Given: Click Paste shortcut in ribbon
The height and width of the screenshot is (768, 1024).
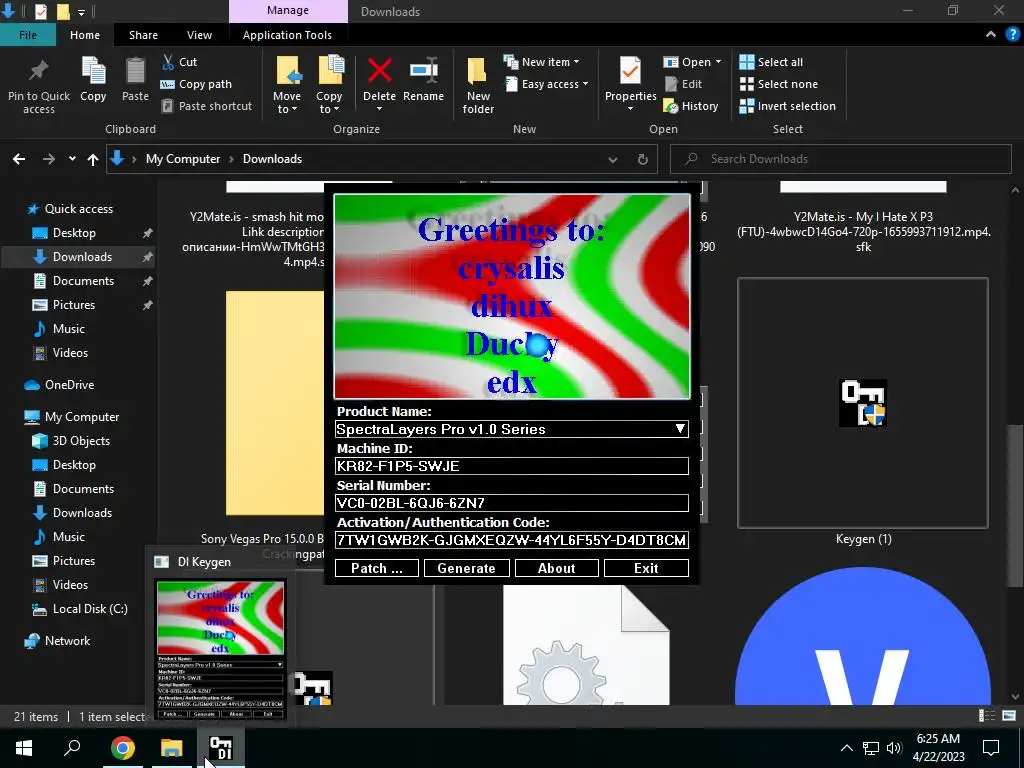Looking at the screenshot, I should click(x=206, y=106).
